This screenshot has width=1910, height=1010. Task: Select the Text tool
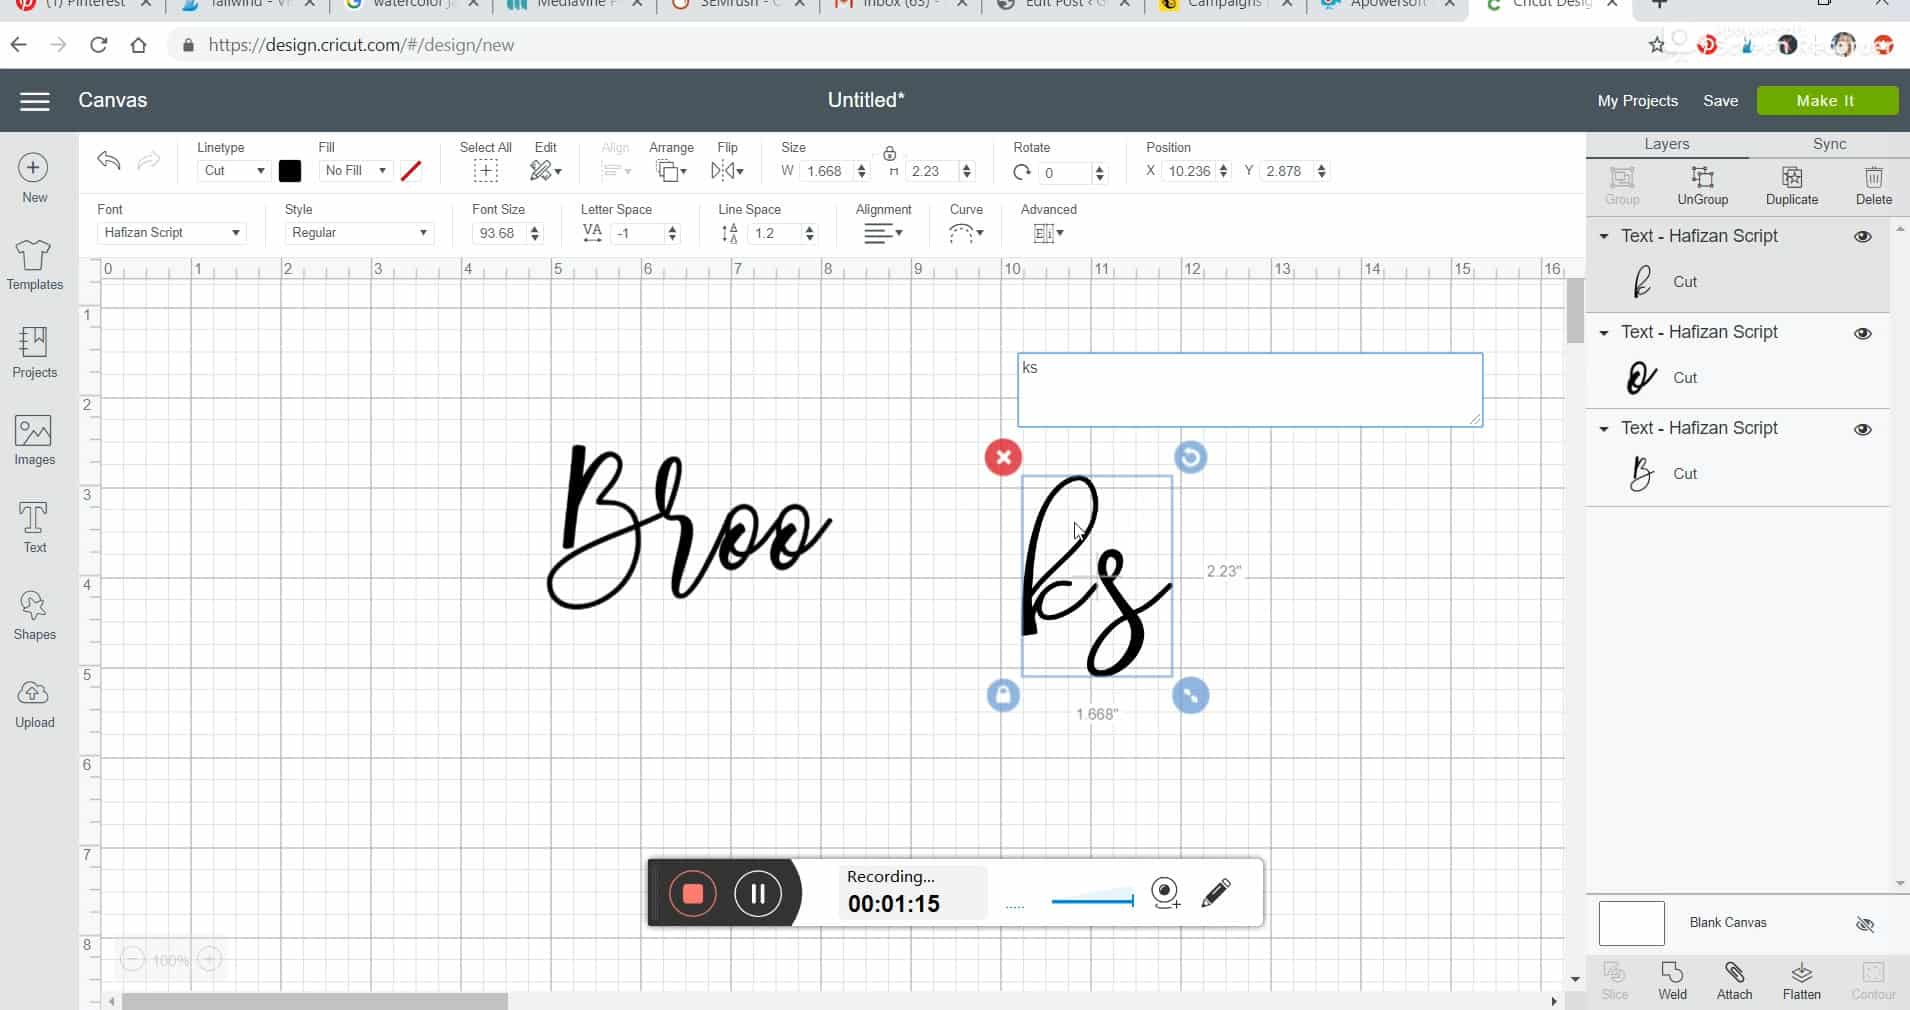coord(34,518)
